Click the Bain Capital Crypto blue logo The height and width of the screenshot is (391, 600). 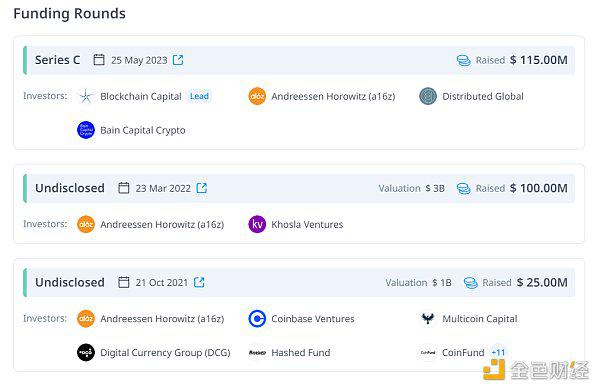click(86, 130)
